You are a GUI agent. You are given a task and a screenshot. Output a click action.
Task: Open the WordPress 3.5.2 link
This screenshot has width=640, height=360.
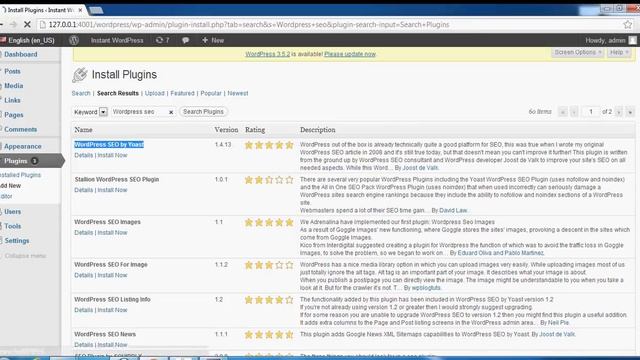click(267, 54)
